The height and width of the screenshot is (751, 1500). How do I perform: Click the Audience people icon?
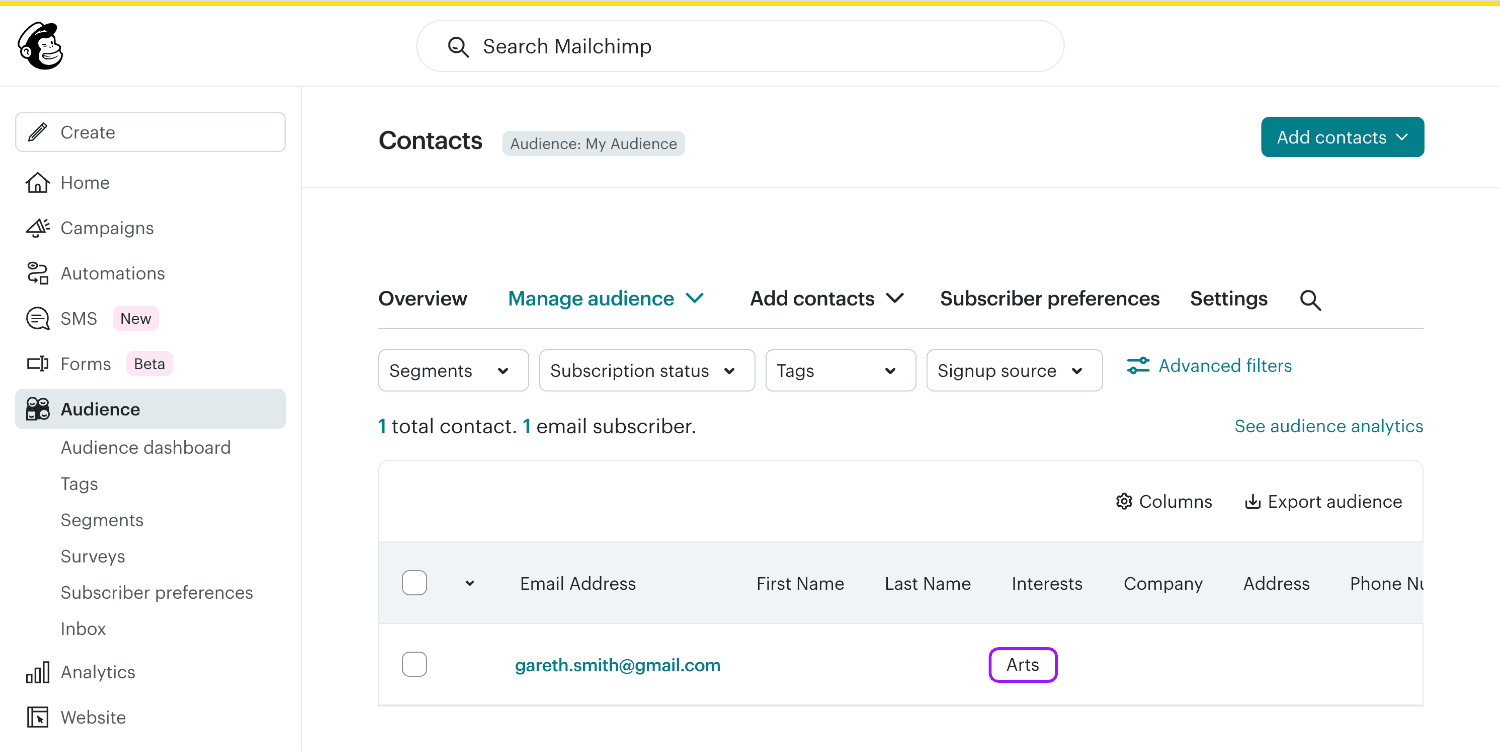coord(38,409)
